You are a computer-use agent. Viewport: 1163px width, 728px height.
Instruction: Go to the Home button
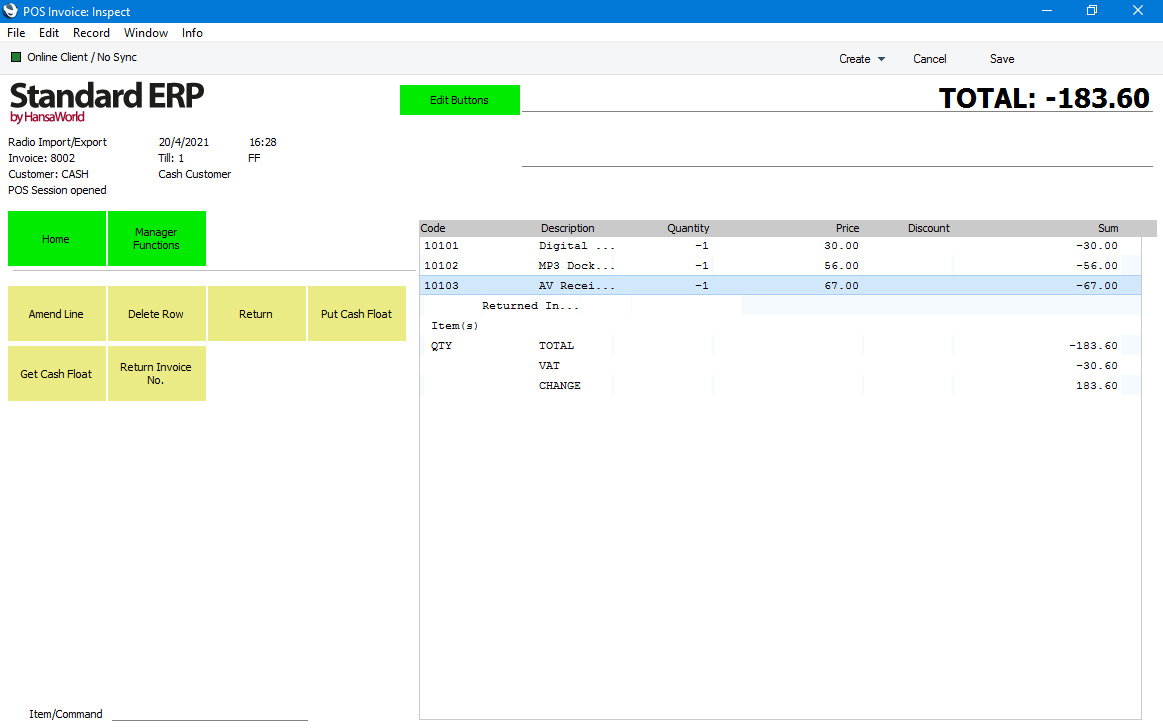pyautogui.click(x=56, y=239)
